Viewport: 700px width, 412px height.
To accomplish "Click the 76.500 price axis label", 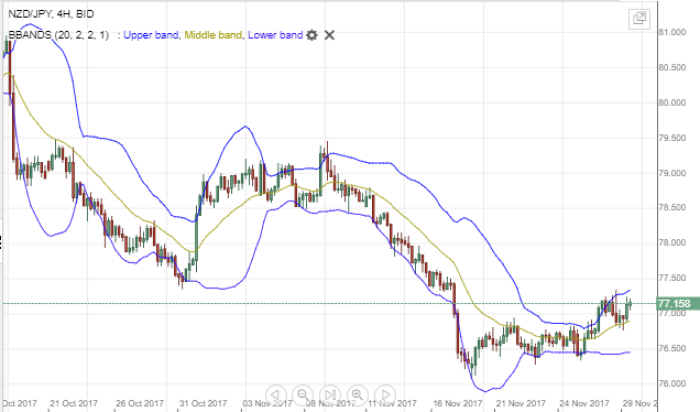I will pos(672,348).
